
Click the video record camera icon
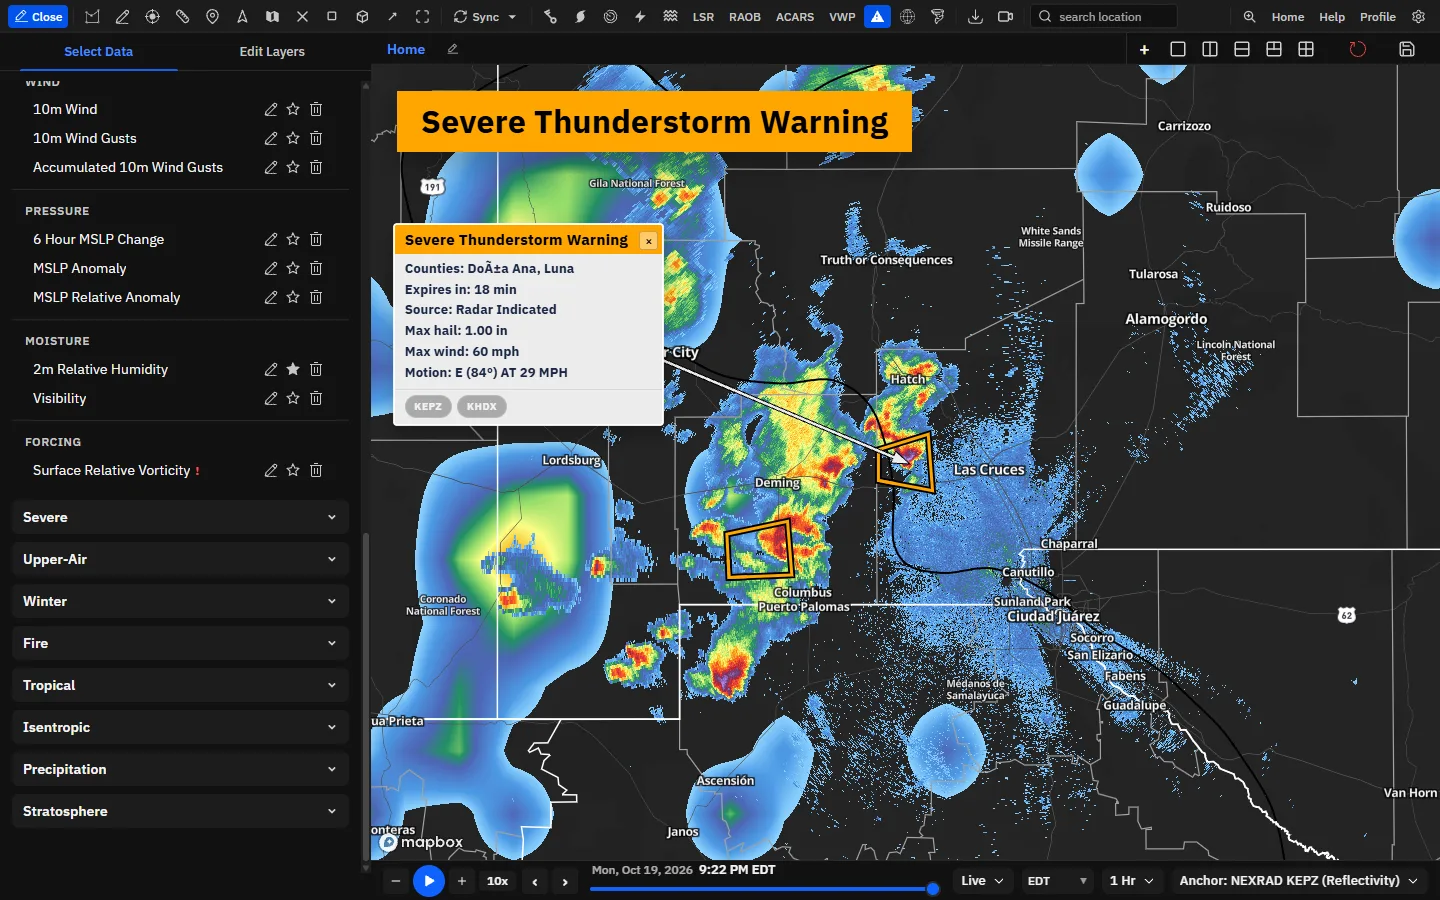pyautogui.click(x=1005, y=17)
